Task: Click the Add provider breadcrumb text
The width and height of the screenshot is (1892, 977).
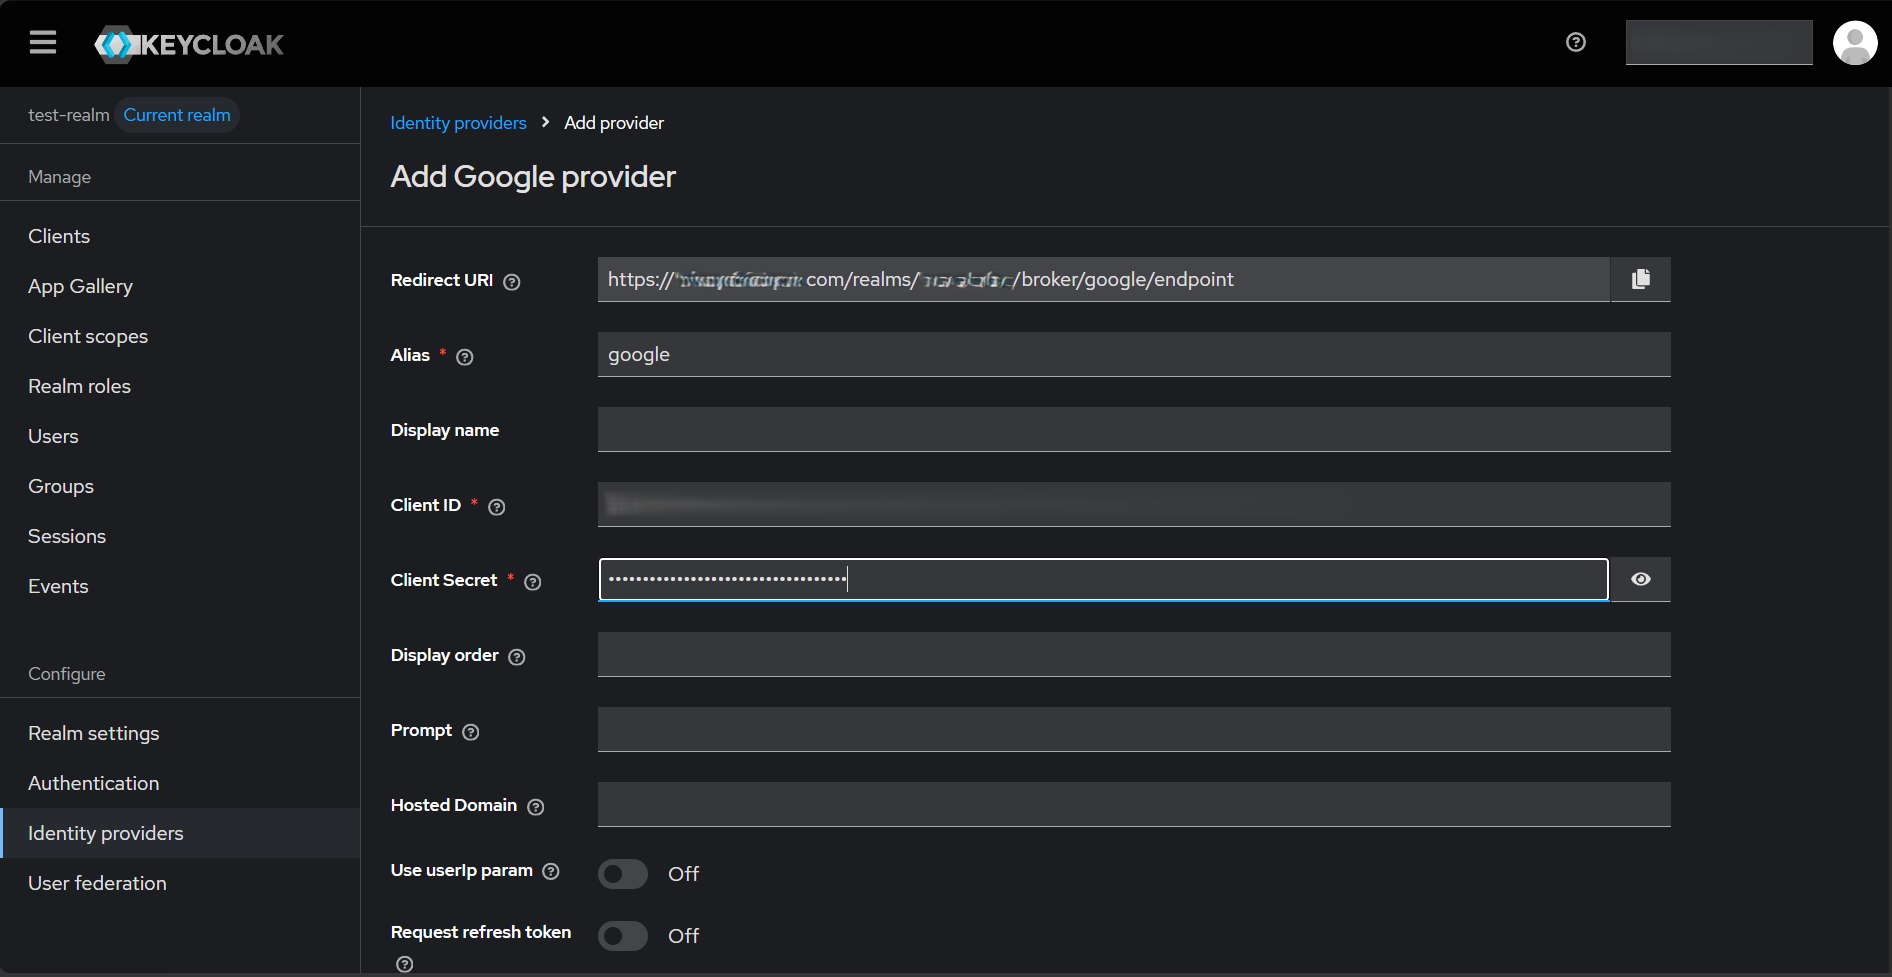Action: pos(614,123)
